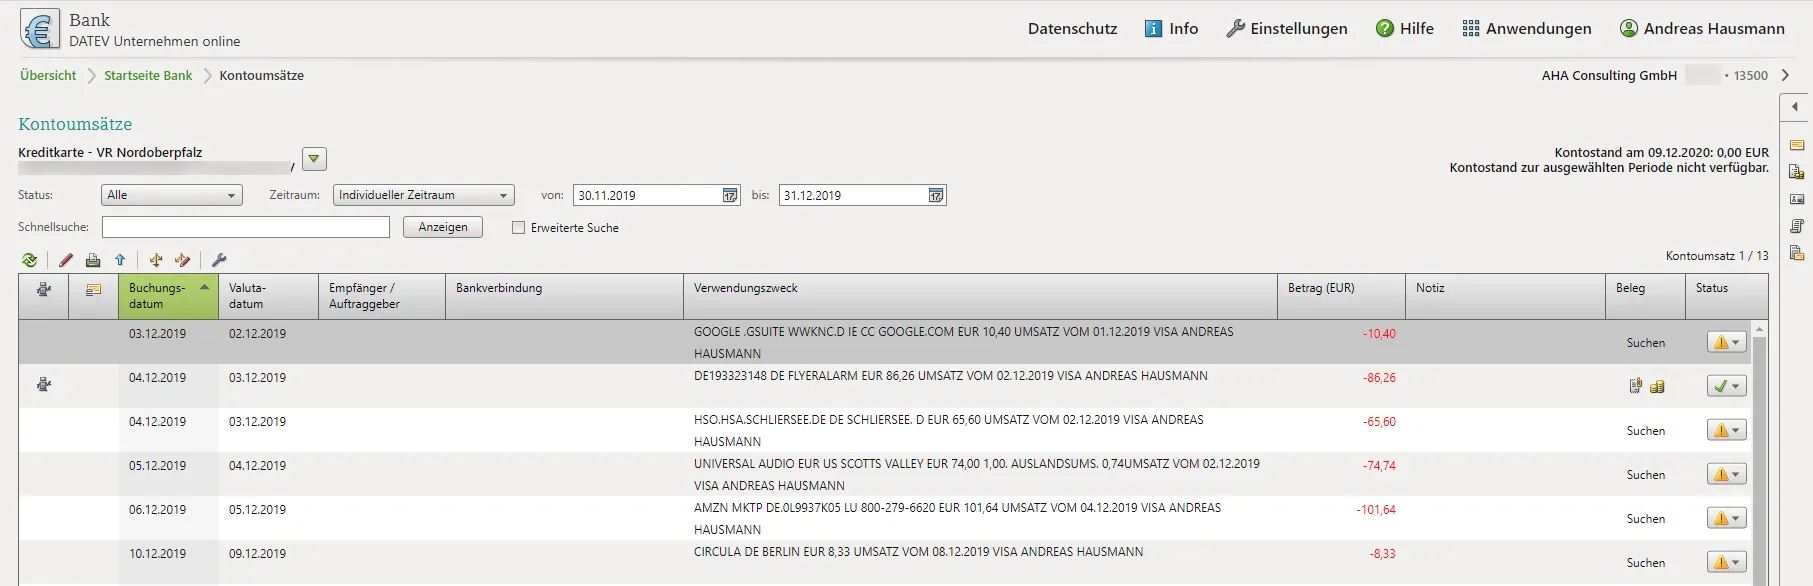
Task: Open the status dropdown for the CIRCULA row
Action: pos(1727,562)
